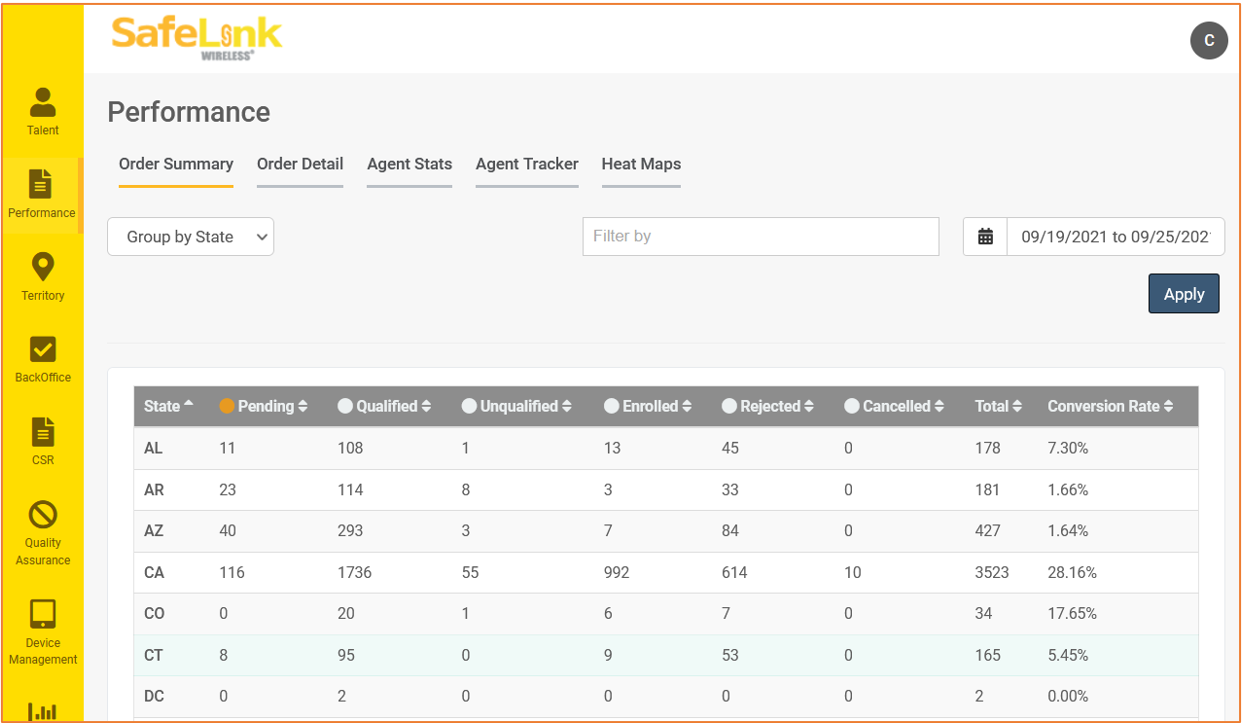Sort table by Total column arrows
Screen dimensions: 1242x723
(1017, 406)
